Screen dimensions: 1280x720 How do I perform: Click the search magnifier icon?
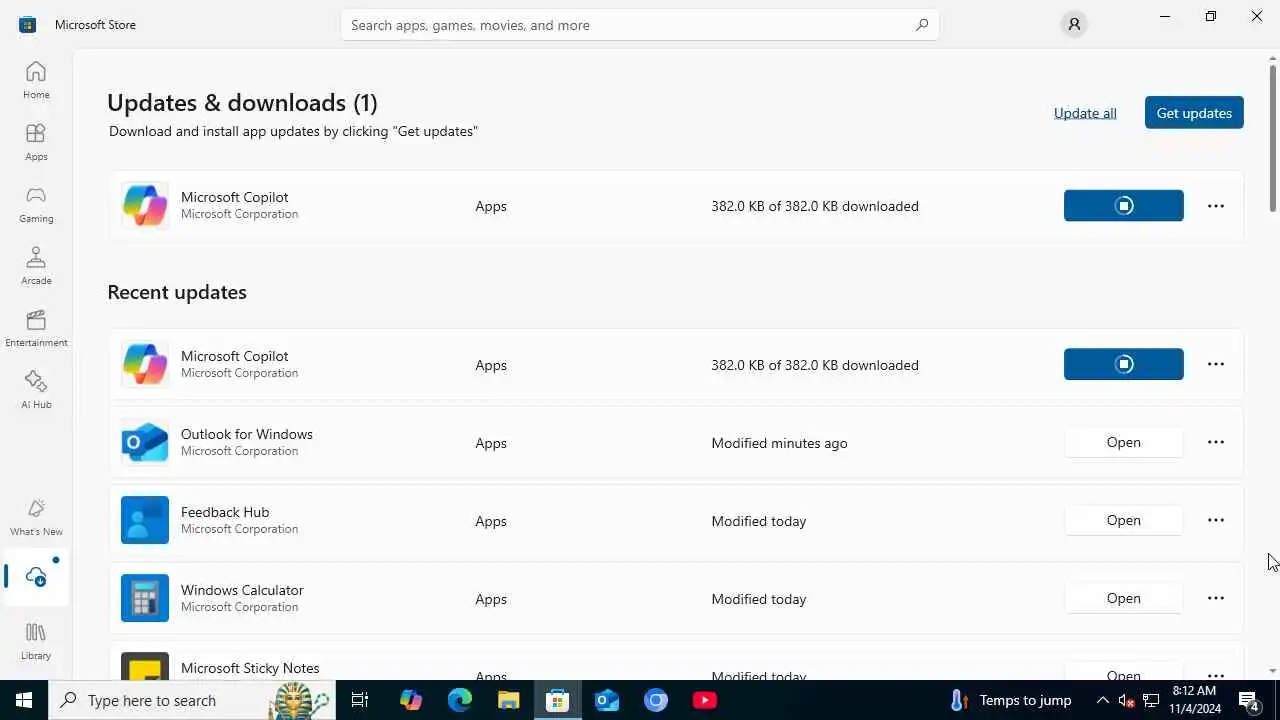click(922, 25)
